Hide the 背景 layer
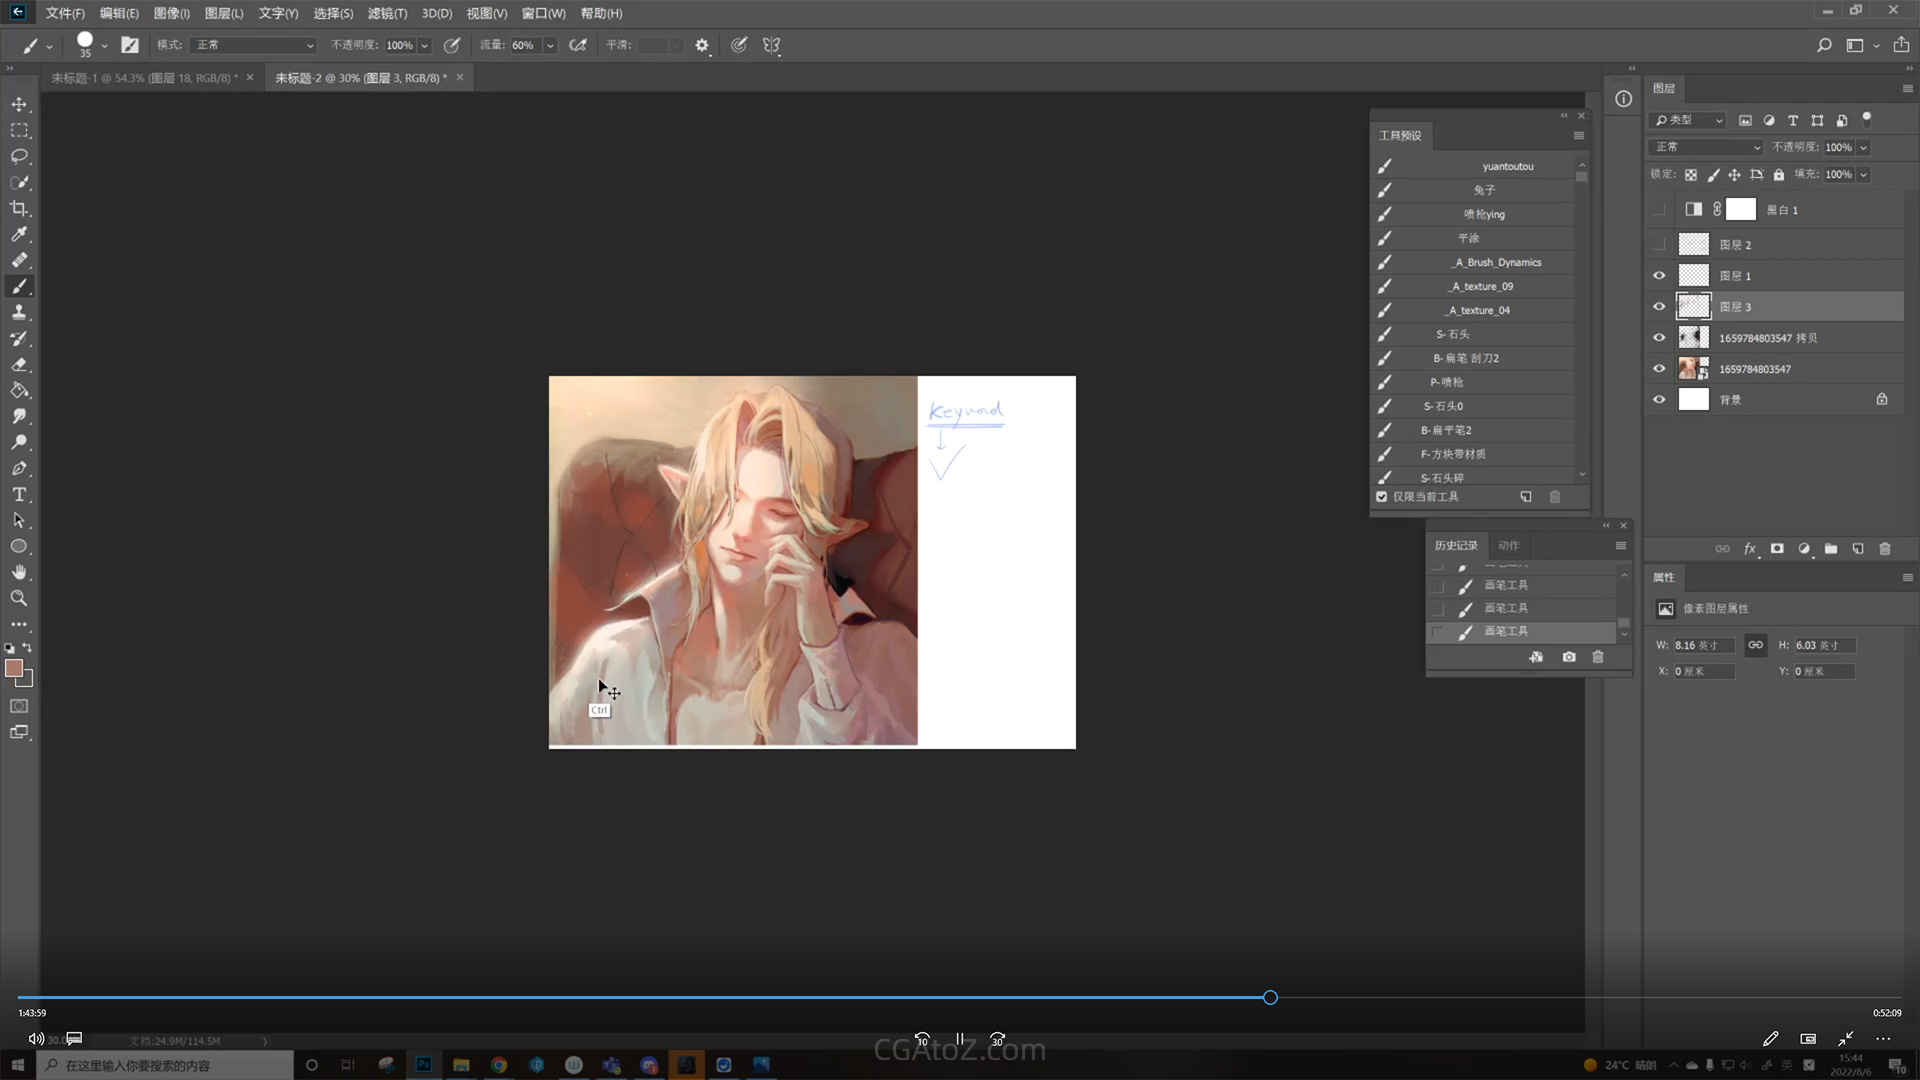1920x1080 pixels. pos(1659,399)
